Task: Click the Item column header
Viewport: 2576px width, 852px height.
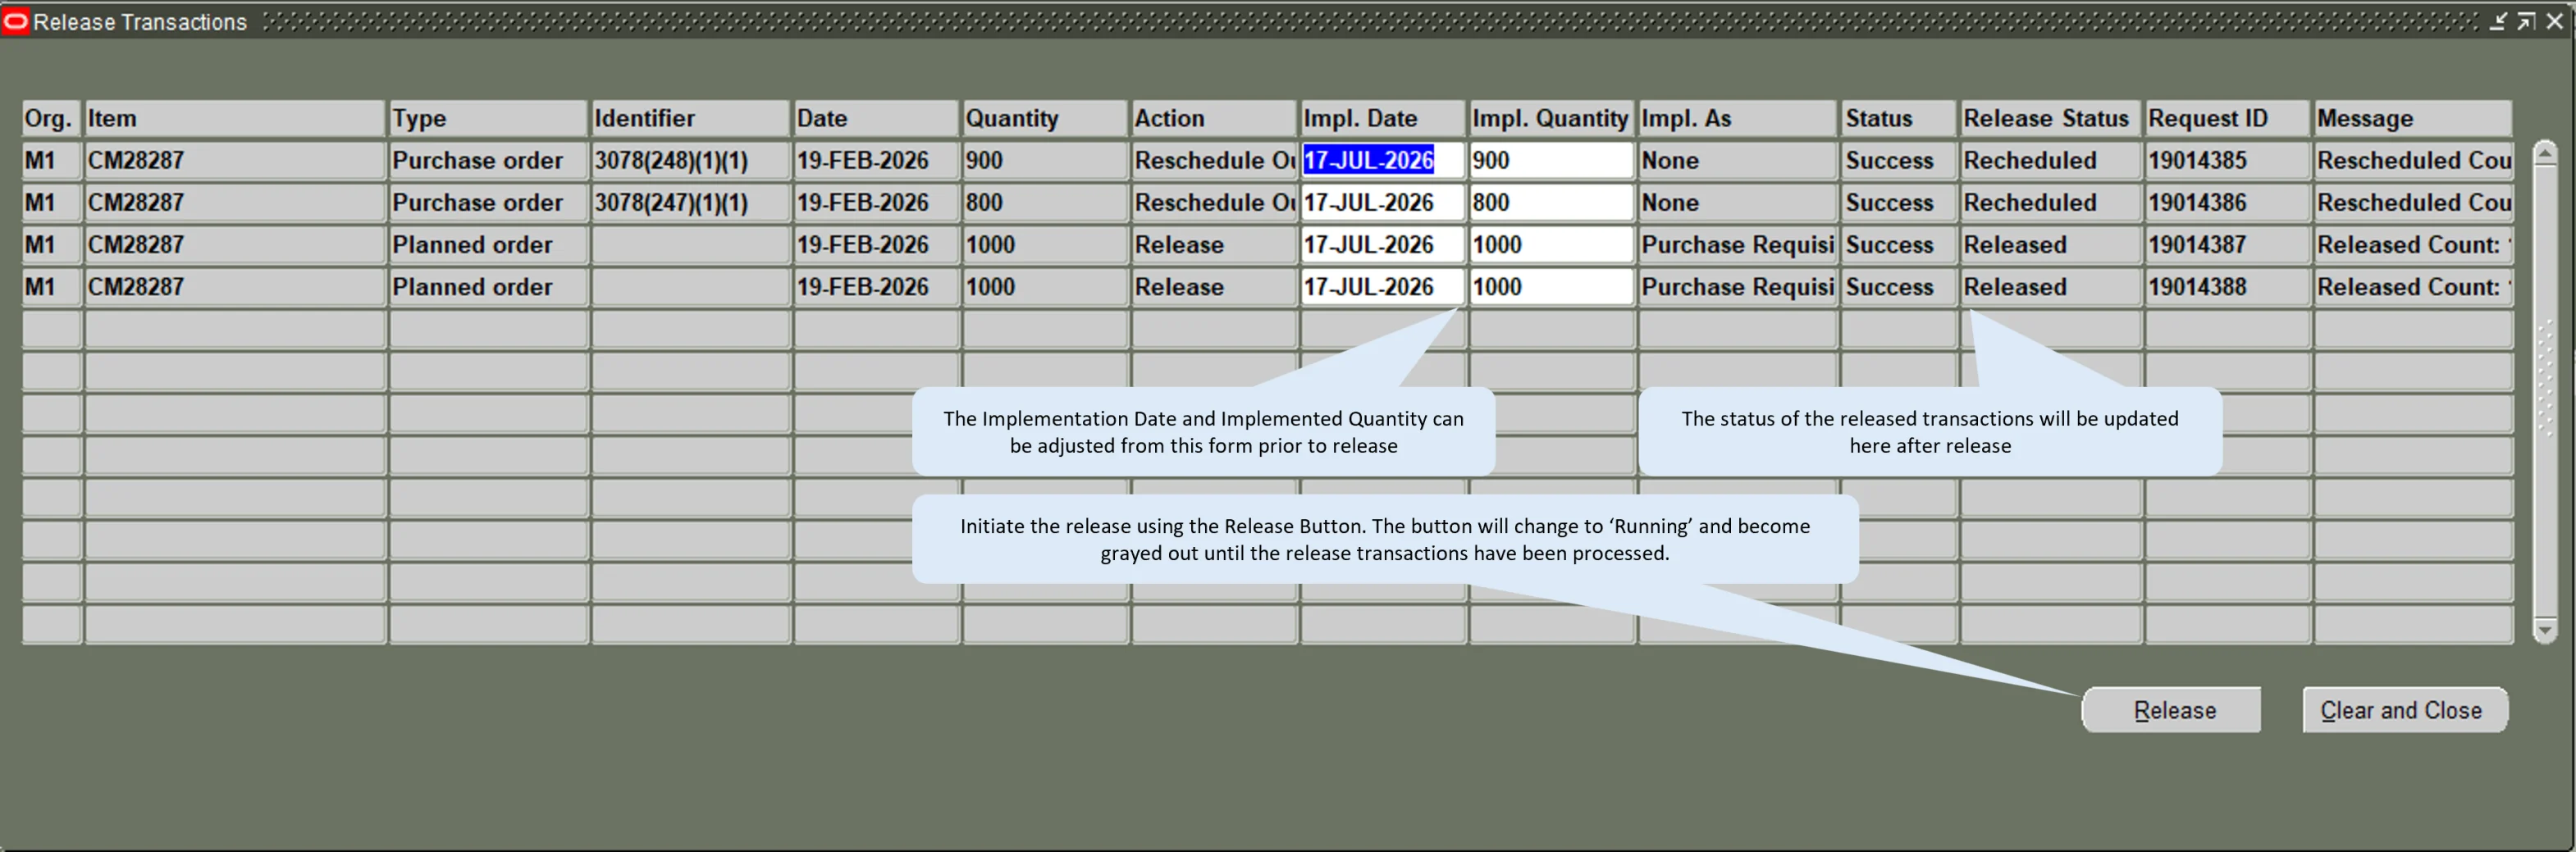Action: (x=235, y=118)
